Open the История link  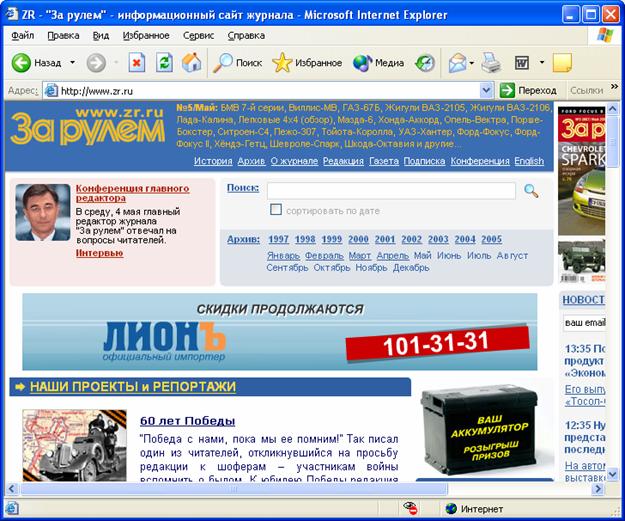[213, 161]
